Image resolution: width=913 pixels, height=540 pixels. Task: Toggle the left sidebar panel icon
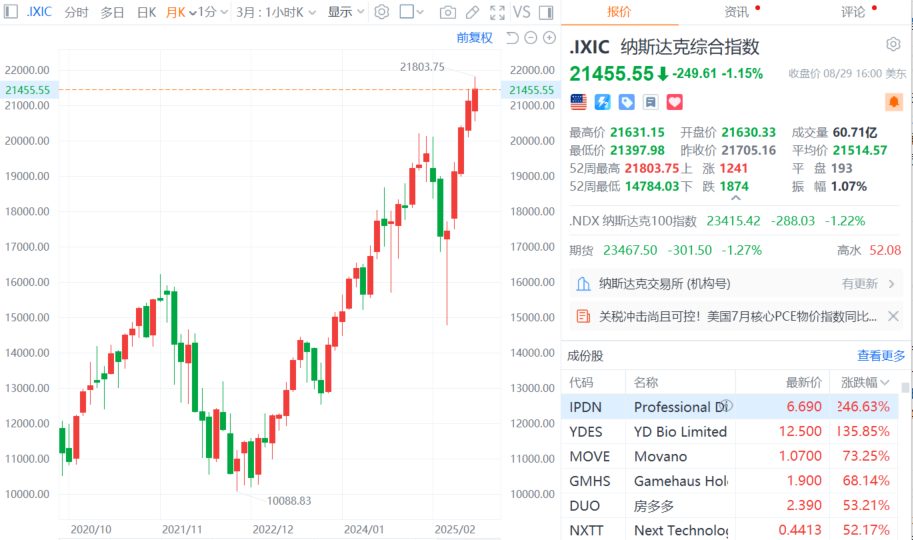(10, 11)
